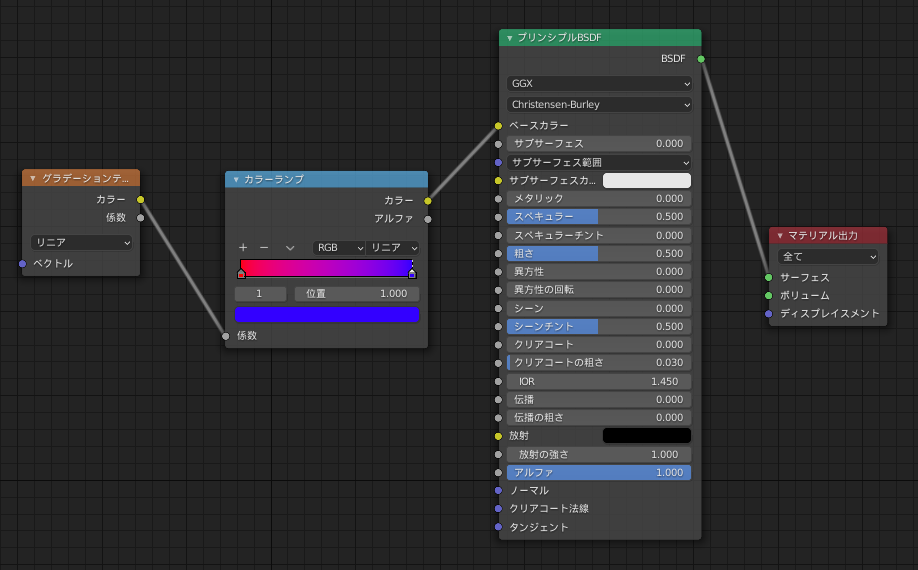Open the GGX distribution dropdown

599,84
